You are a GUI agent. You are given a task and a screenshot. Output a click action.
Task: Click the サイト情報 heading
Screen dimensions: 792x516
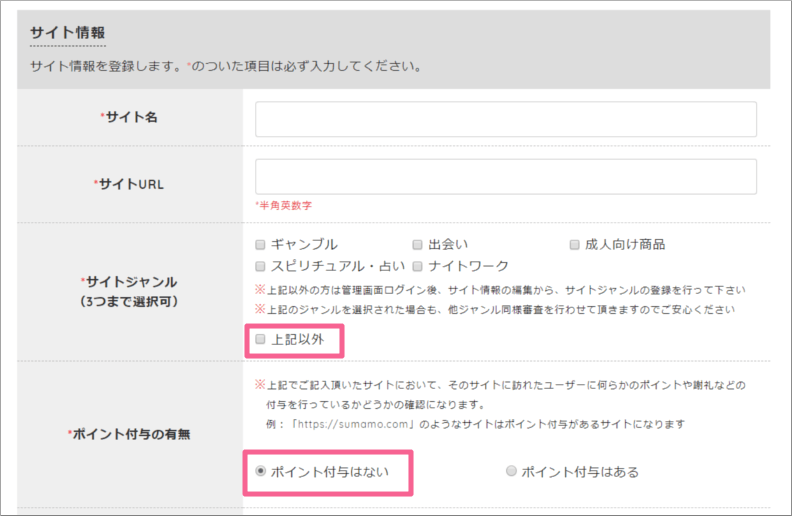[68, 33]
